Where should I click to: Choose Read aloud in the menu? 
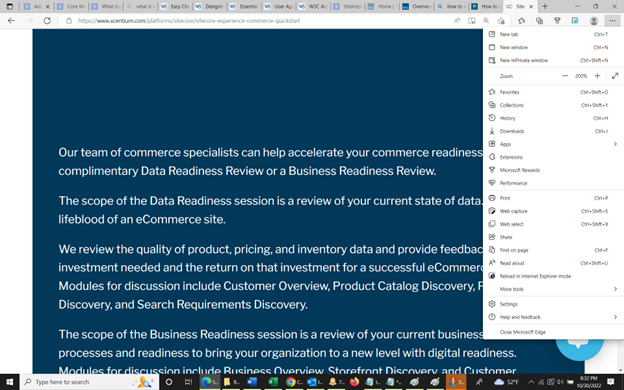coord(553,263)
